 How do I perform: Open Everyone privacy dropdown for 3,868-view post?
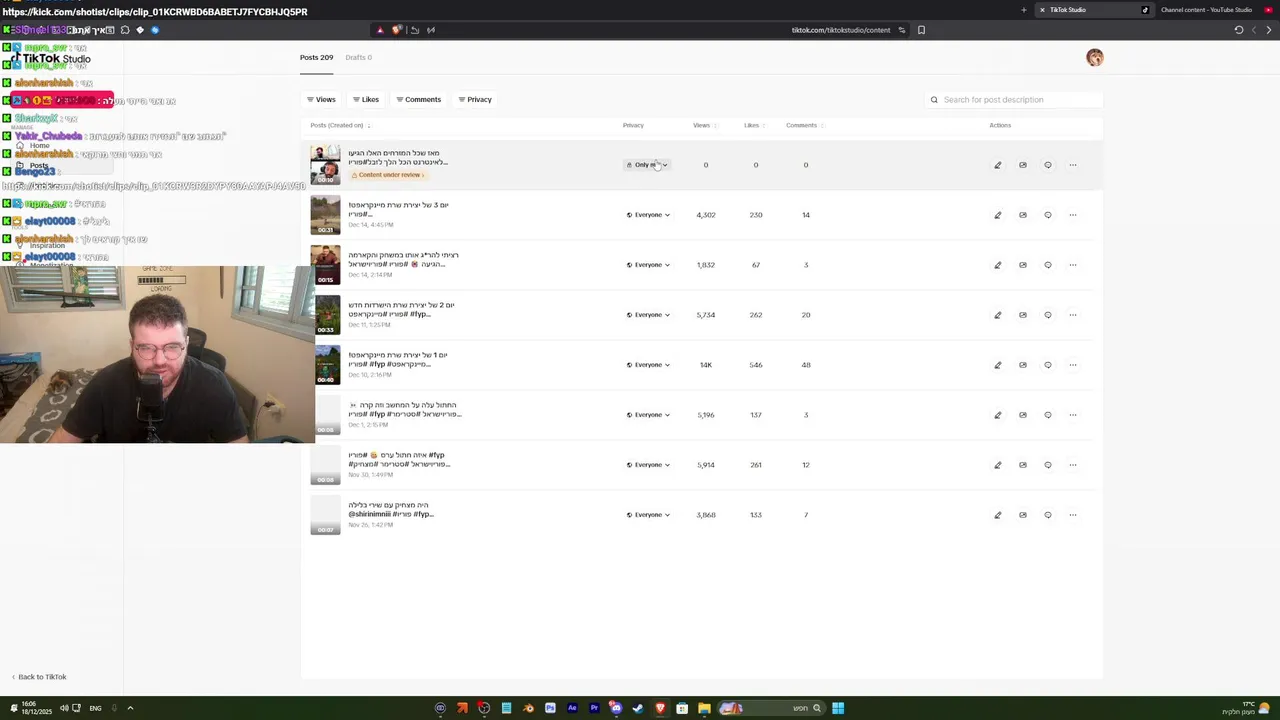coord(648,515)
